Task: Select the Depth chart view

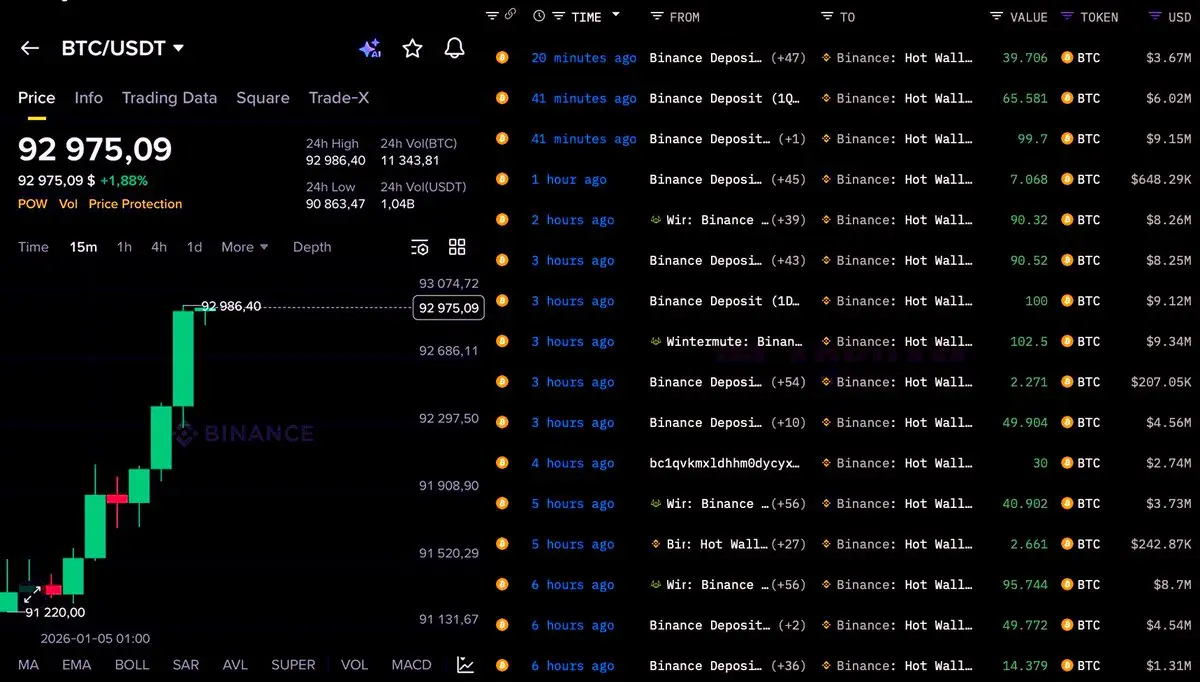Action: pyautogui.click(x=312, y=247)
